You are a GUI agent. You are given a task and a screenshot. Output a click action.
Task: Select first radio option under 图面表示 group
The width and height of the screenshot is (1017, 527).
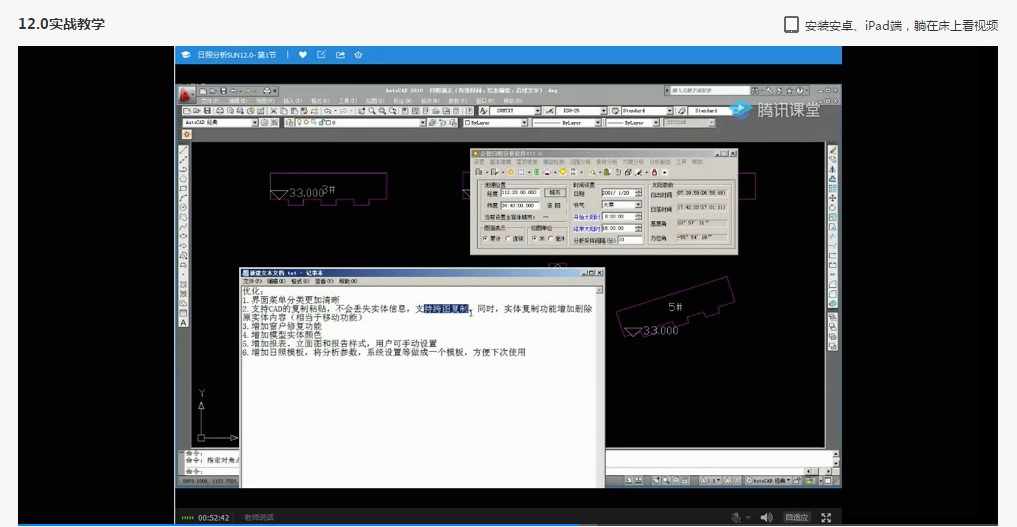[485, 239]
